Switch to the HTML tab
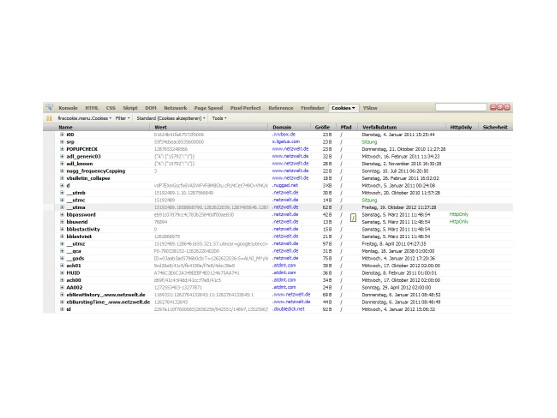Screen dimensions: 557x418 coord(92,108)
